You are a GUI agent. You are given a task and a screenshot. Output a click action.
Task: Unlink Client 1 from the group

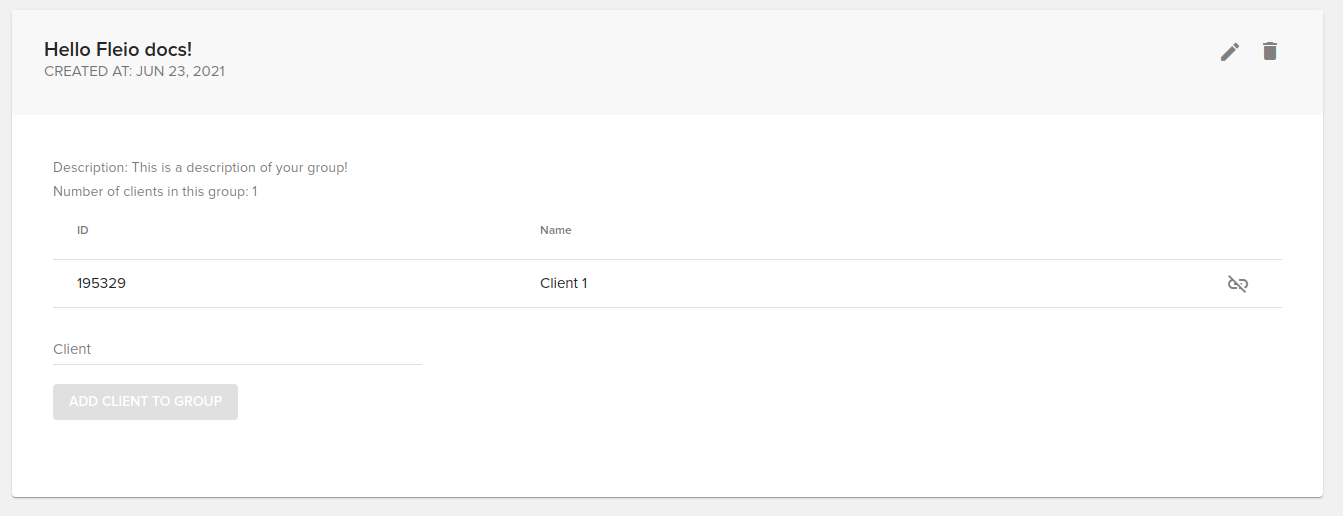pyautogui.click(x=1238, y=284)
